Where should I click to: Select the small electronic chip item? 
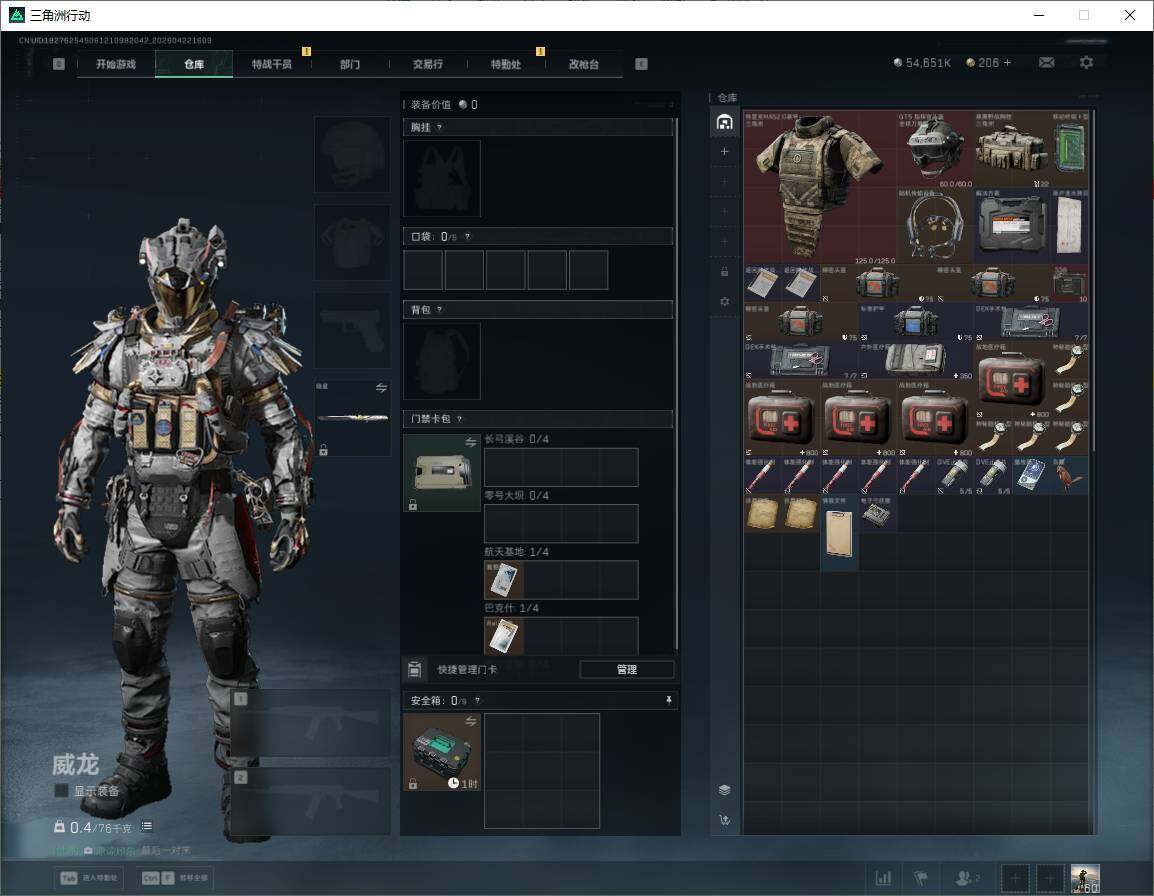877,513
